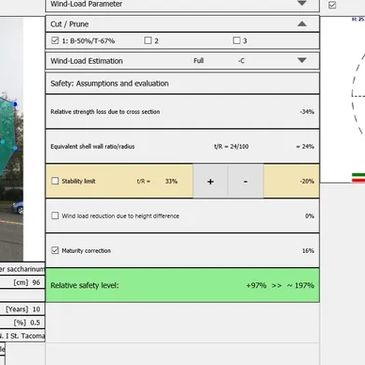Expand the Wind-Load Parameter section
Viewport: 365px width, 365px height.
(x=302, y=3)
